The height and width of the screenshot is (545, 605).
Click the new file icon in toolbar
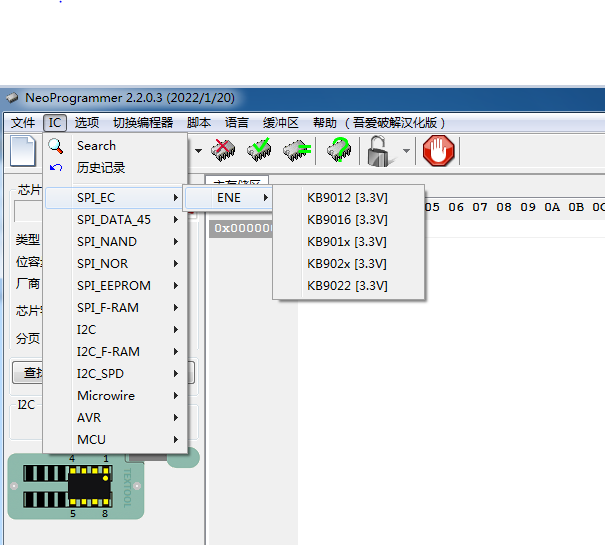(23, 151)
